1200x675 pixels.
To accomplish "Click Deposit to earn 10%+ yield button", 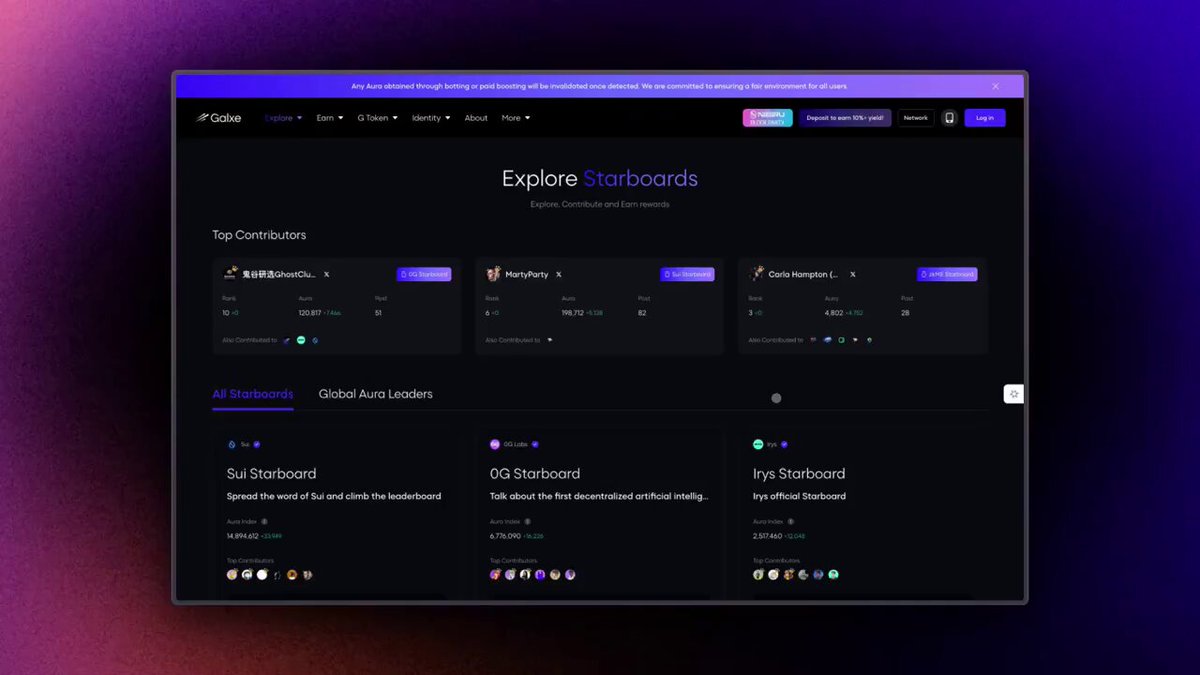I will tap(845, 118).
